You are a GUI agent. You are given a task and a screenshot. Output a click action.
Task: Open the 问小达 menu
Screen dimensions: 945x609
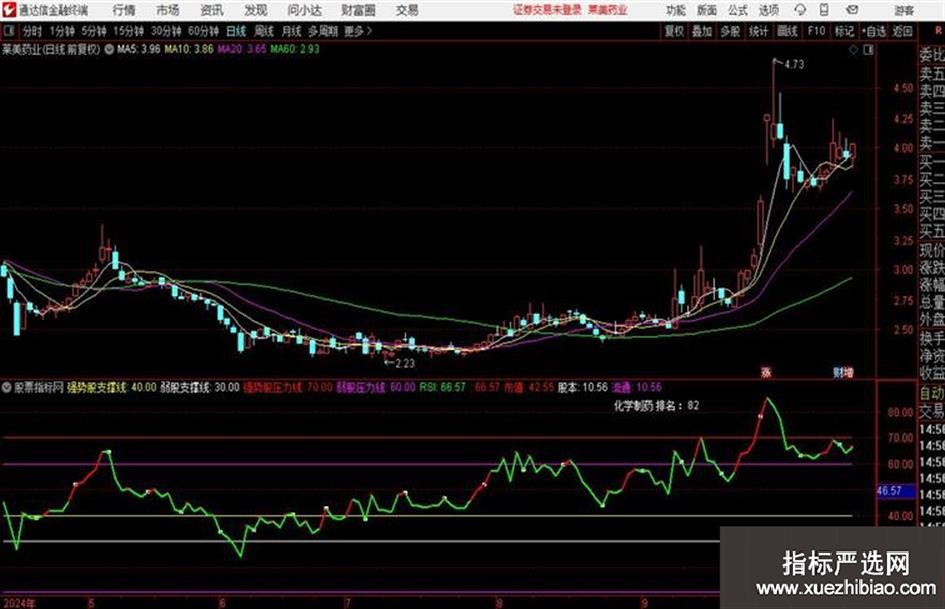click(x=304, y=10)
